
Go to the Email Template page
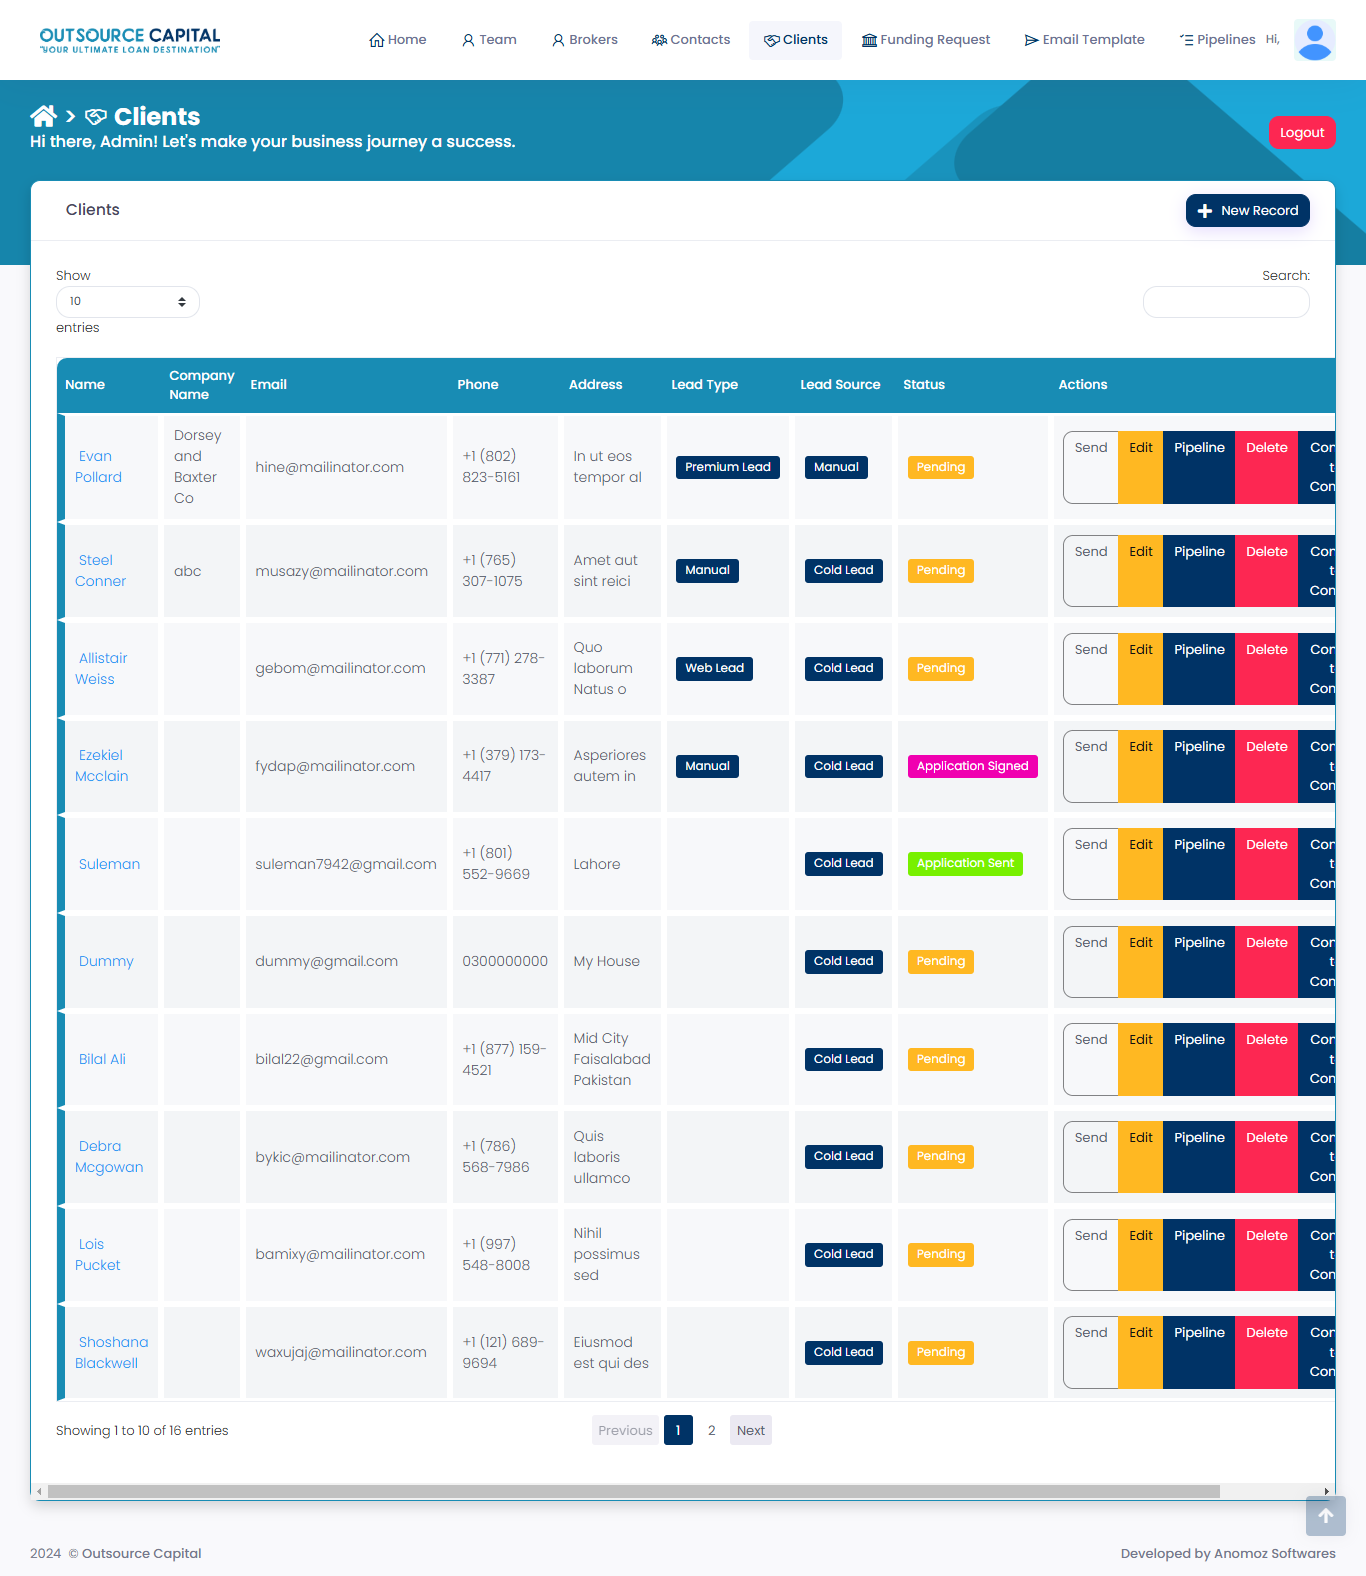[1084, 40]
